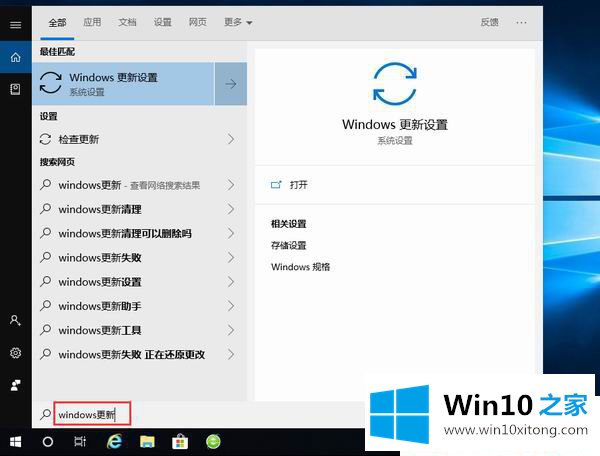Open the settings gear in left sidebar
The height and width of the screenshot is (456, 600).
pos(15,353)
